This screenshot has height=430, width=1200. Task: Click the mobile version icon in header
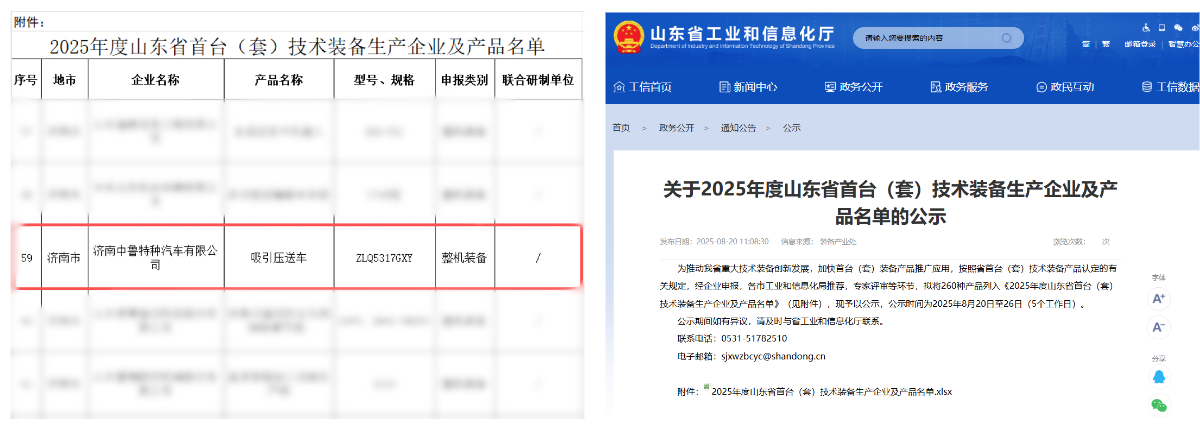[x=1162, y=28]
